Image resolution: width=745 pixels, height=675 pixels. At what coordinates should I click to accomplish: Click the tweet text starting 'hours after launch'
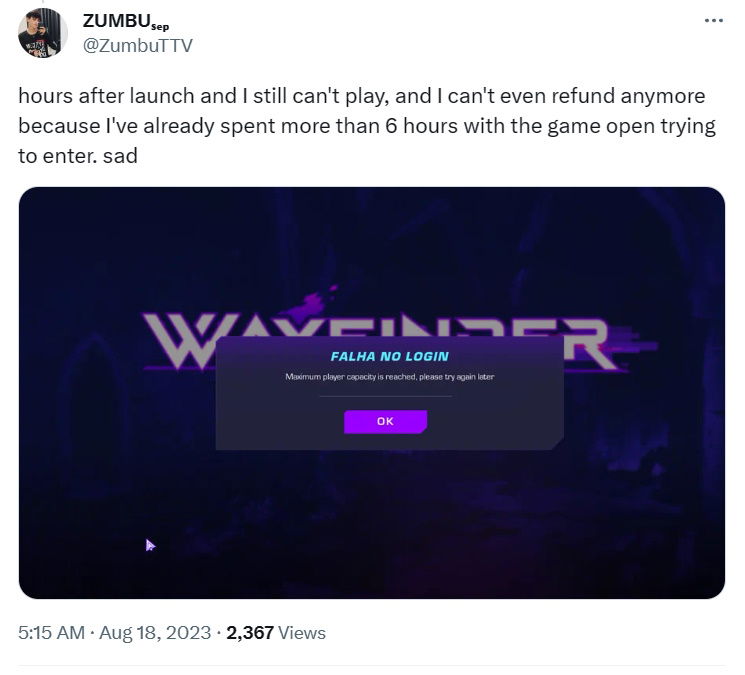click(367, 126)
